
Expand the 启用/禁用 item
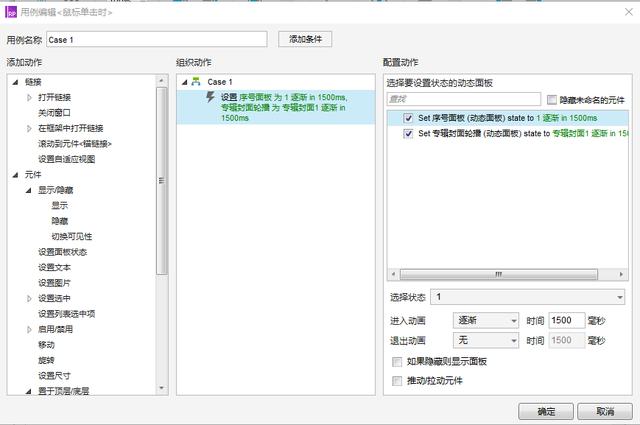point(29,329)
